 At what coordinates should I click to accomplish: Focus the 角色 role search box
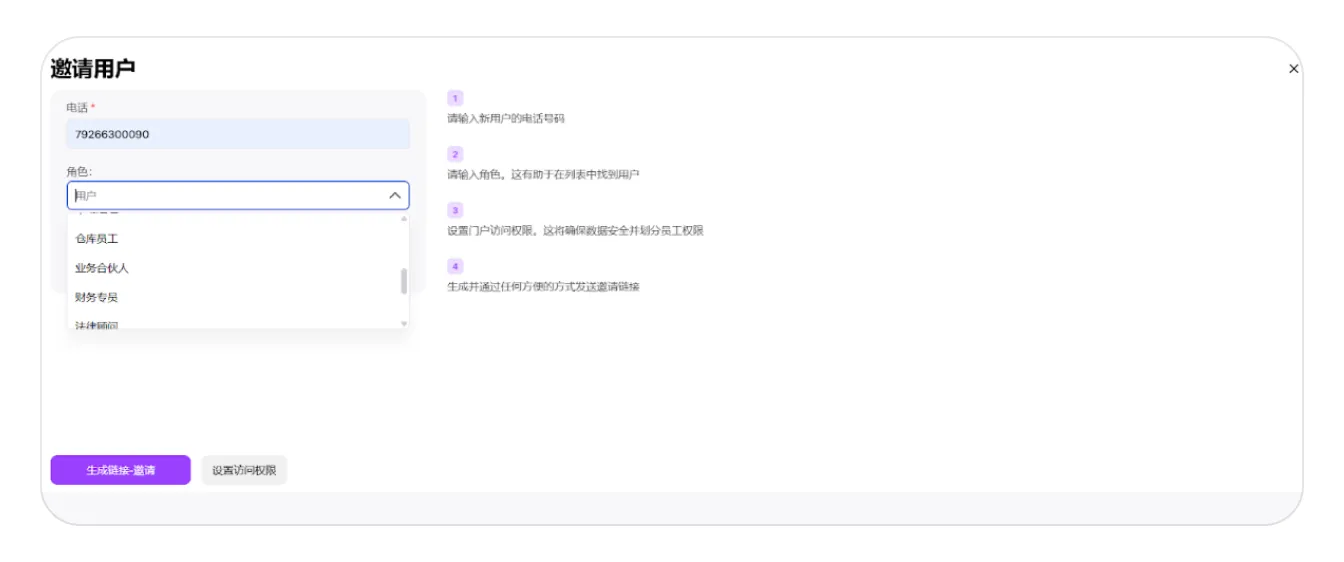225,196
